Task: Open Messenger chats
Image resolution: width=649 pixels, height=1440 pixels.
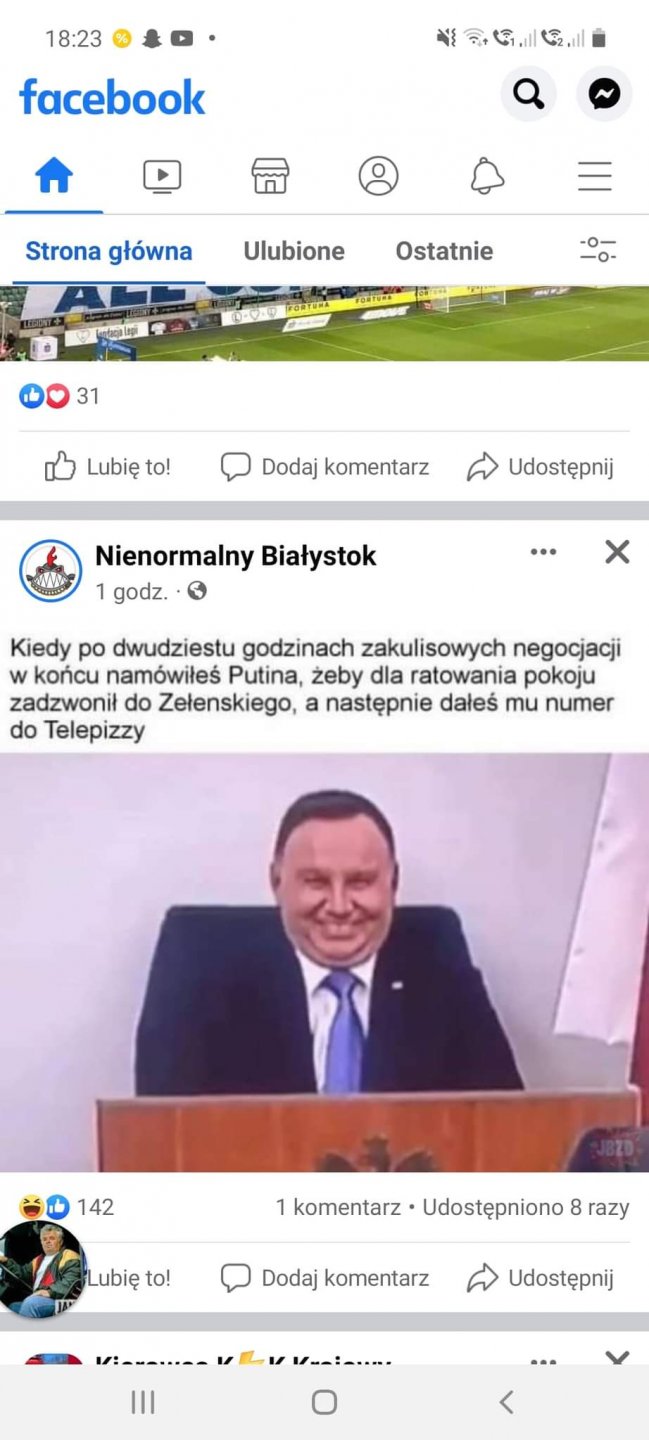Action: tap(604, 95)
